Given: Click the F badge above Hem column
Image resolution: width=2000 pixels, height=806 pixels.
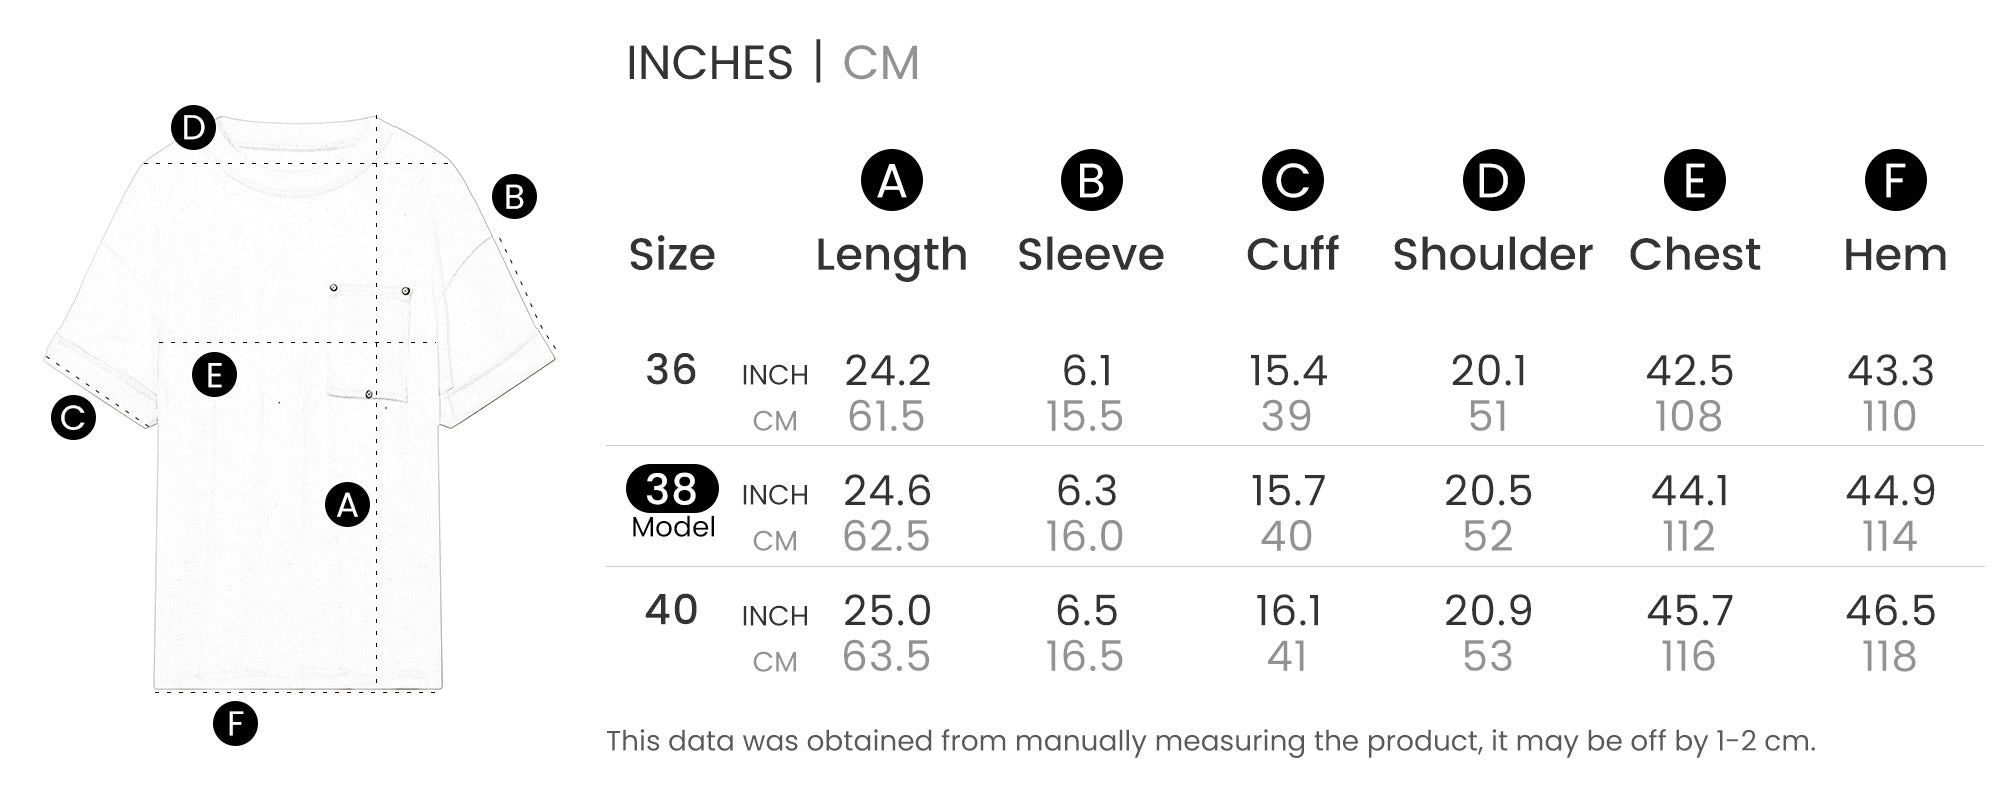Looking at the screenshot, I should coord(1895,181).
